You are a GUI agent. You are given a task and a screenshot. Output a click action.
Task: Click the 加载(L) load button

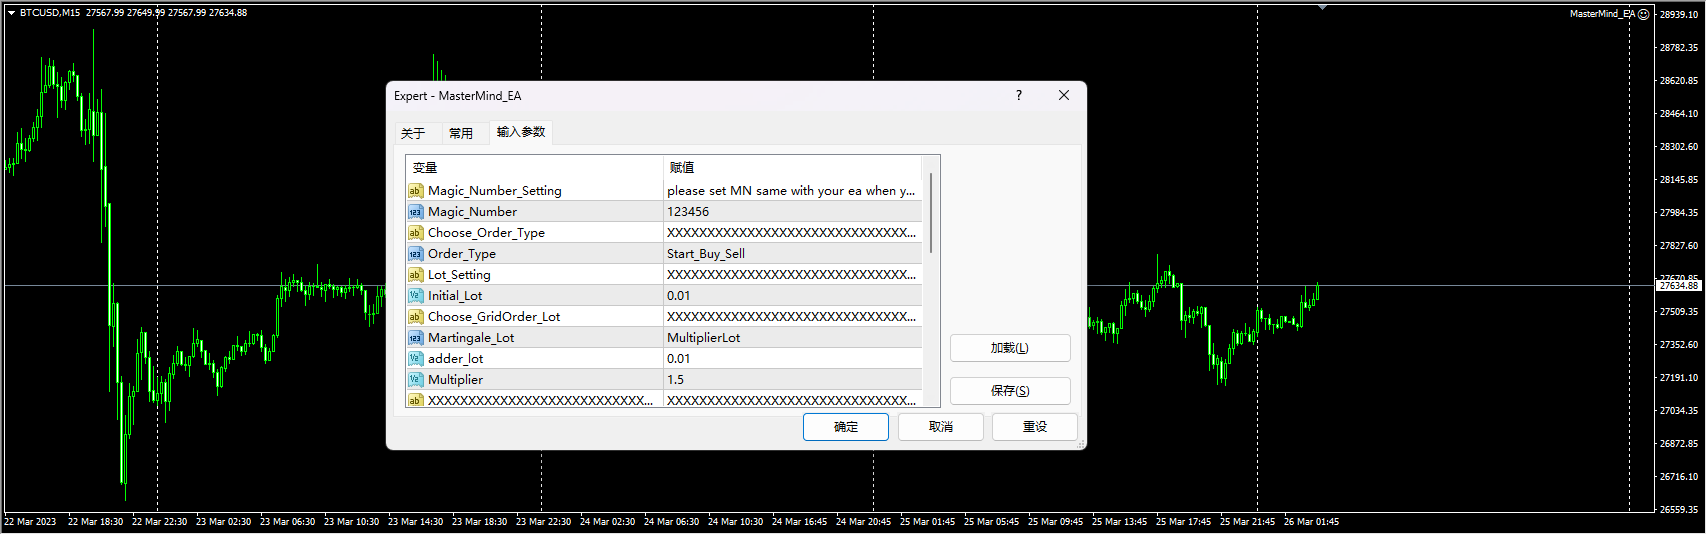tap(1010, 348)
